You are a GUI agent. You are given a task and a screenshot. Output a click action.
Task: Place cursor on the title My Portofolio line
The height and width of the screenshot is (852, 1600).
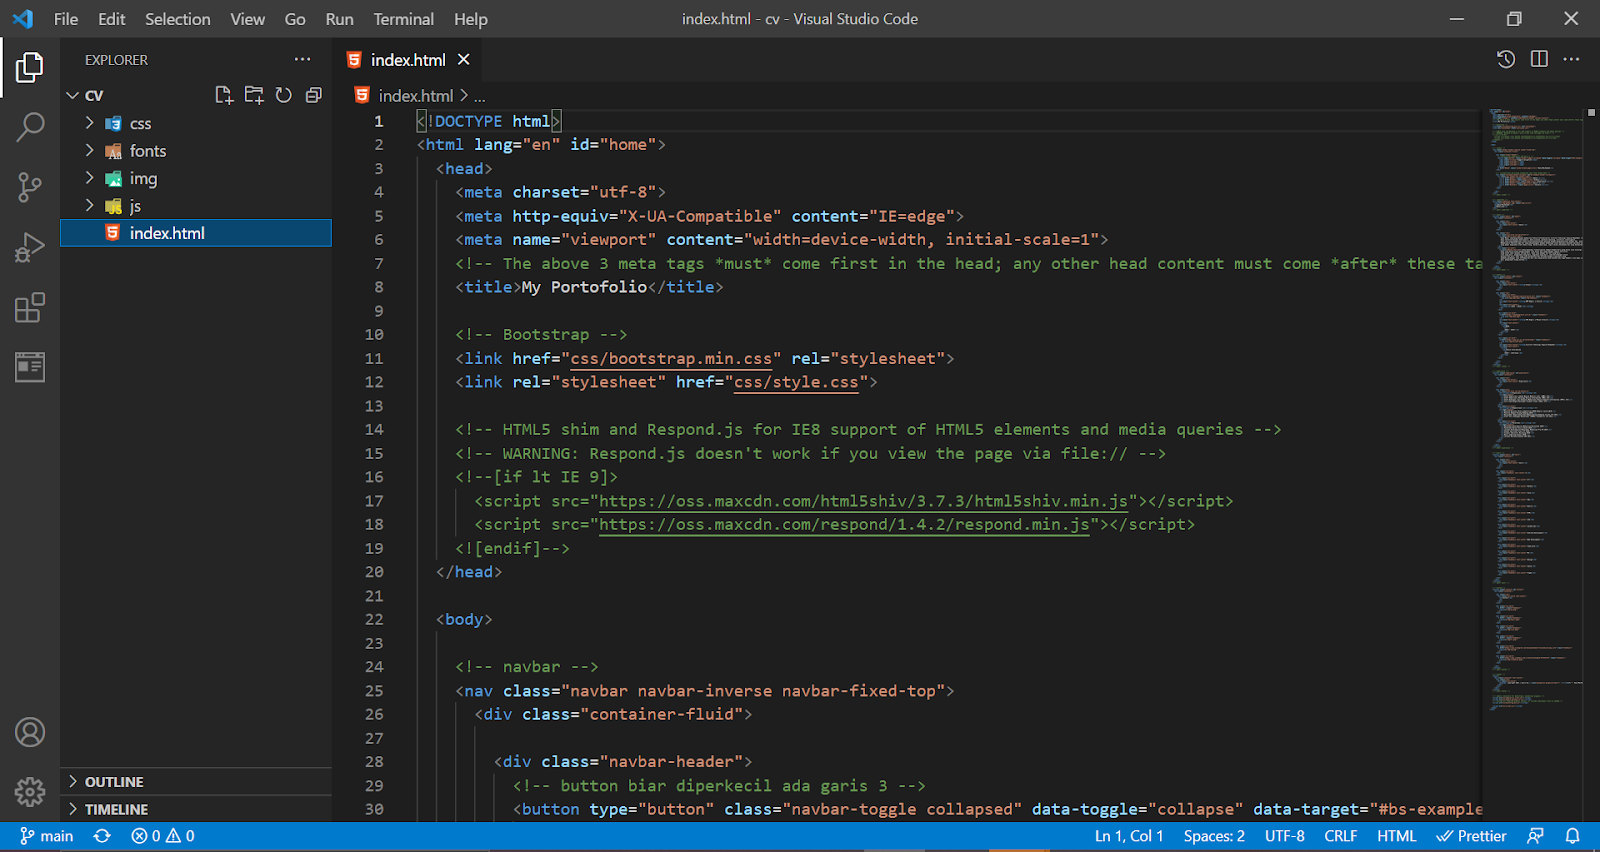click(x=589, y=287)
